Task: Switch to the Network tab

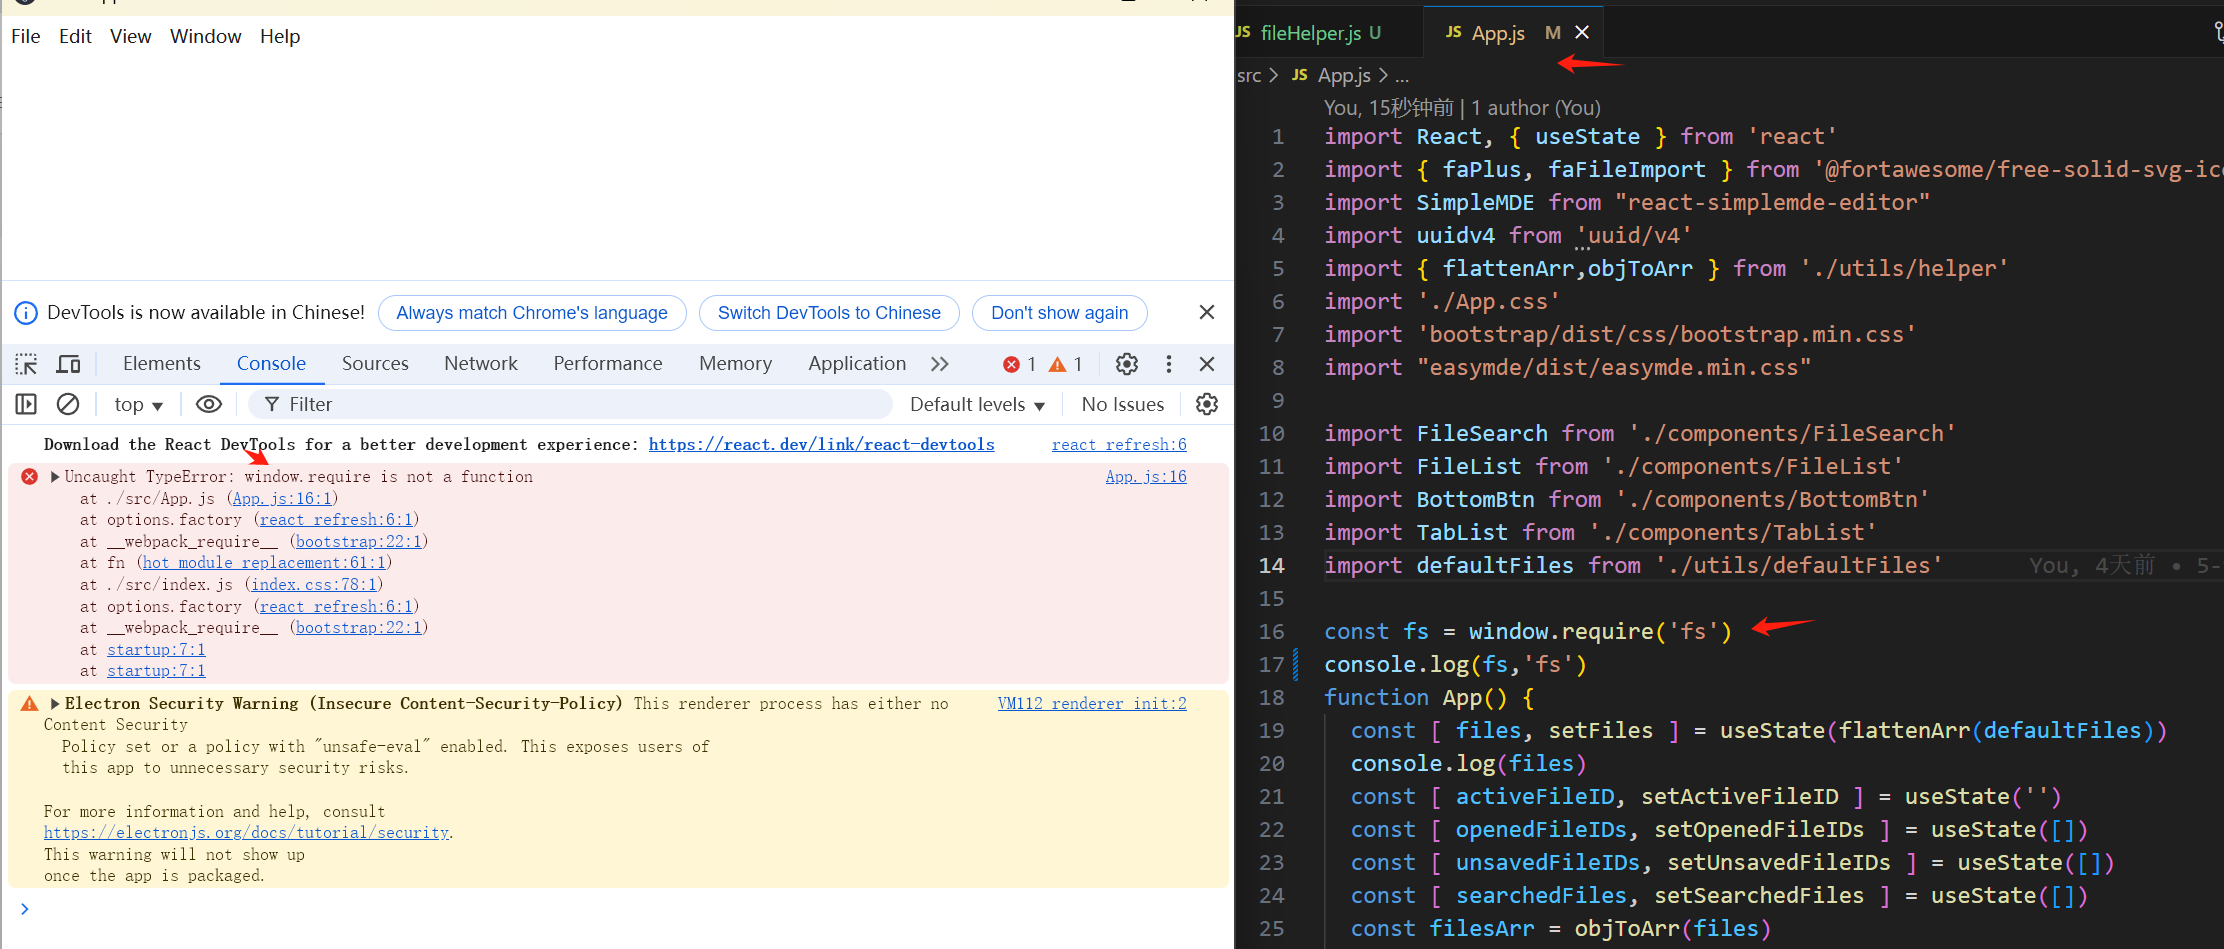Action: coord(481,363)
